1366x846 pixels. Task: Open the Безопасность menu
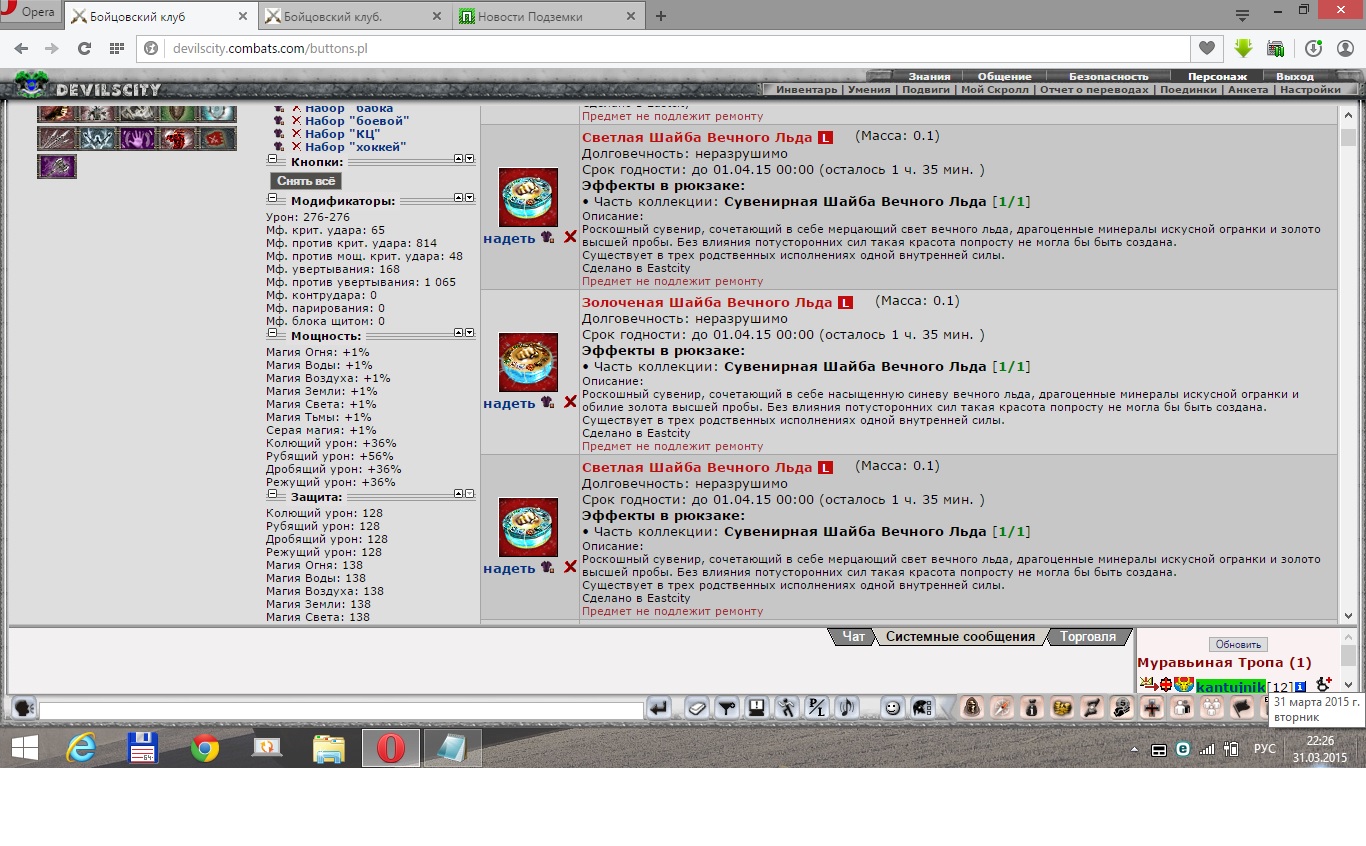pyautogui.click(x=1108, y=76)
